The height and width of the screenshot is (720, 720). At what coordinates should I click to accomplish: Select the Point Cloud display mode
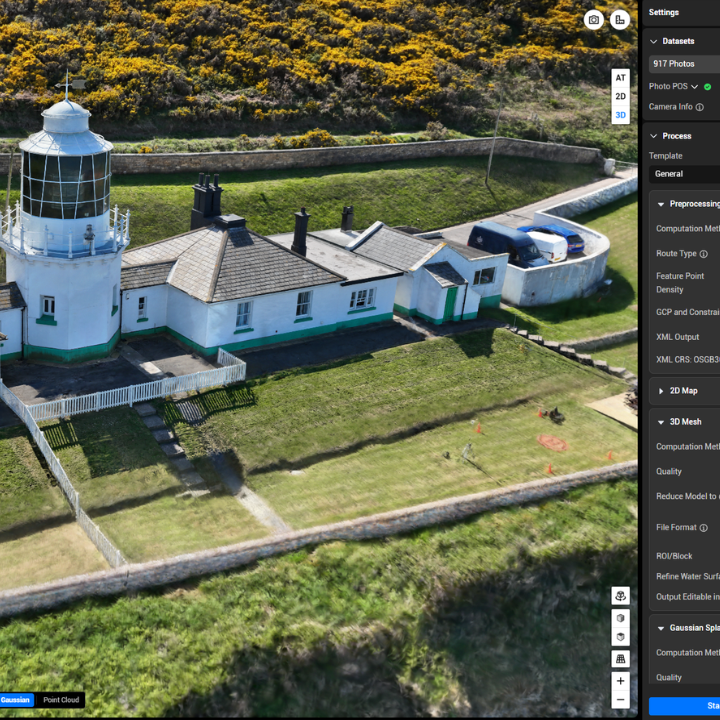(61, 700)
